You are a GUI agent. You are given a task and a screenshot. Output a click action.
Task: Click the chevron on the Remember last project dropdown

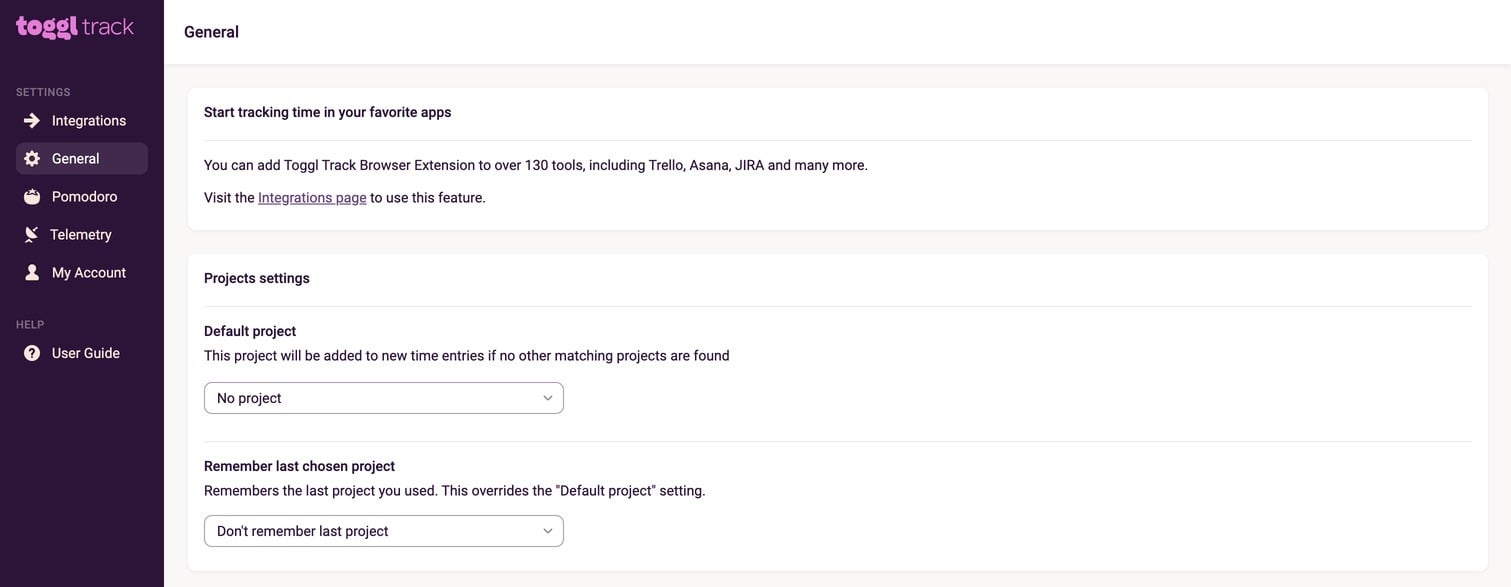(x=548, y=531)
